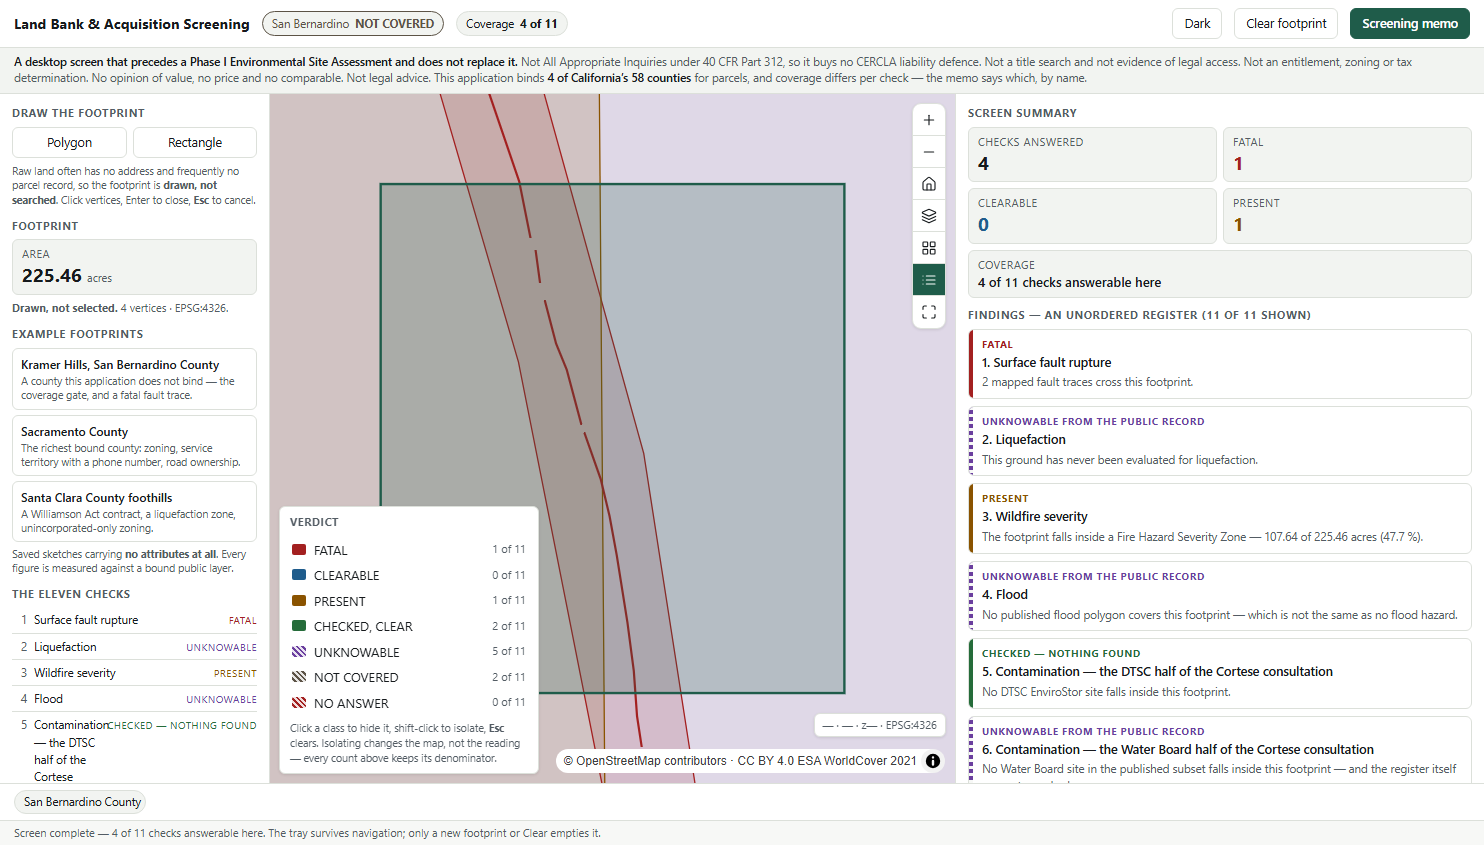
Task: Open finding 2 Liquefaction card
Action: point(1220,441)
